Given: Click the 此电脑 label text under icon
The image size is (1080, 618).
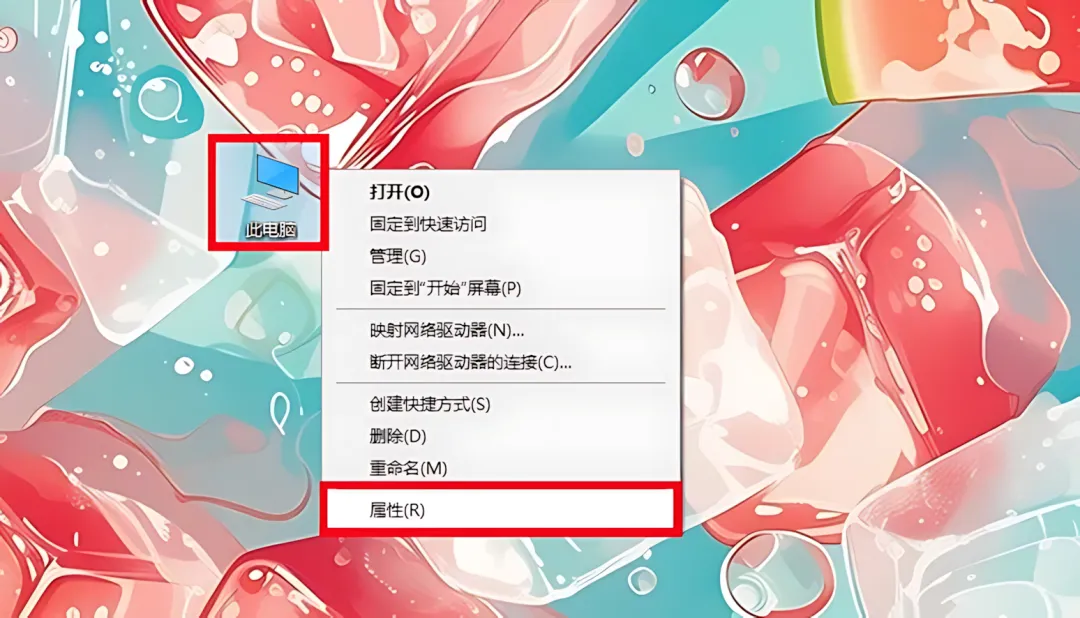Looking at the screenshot, I should click(x=271, y=230).
